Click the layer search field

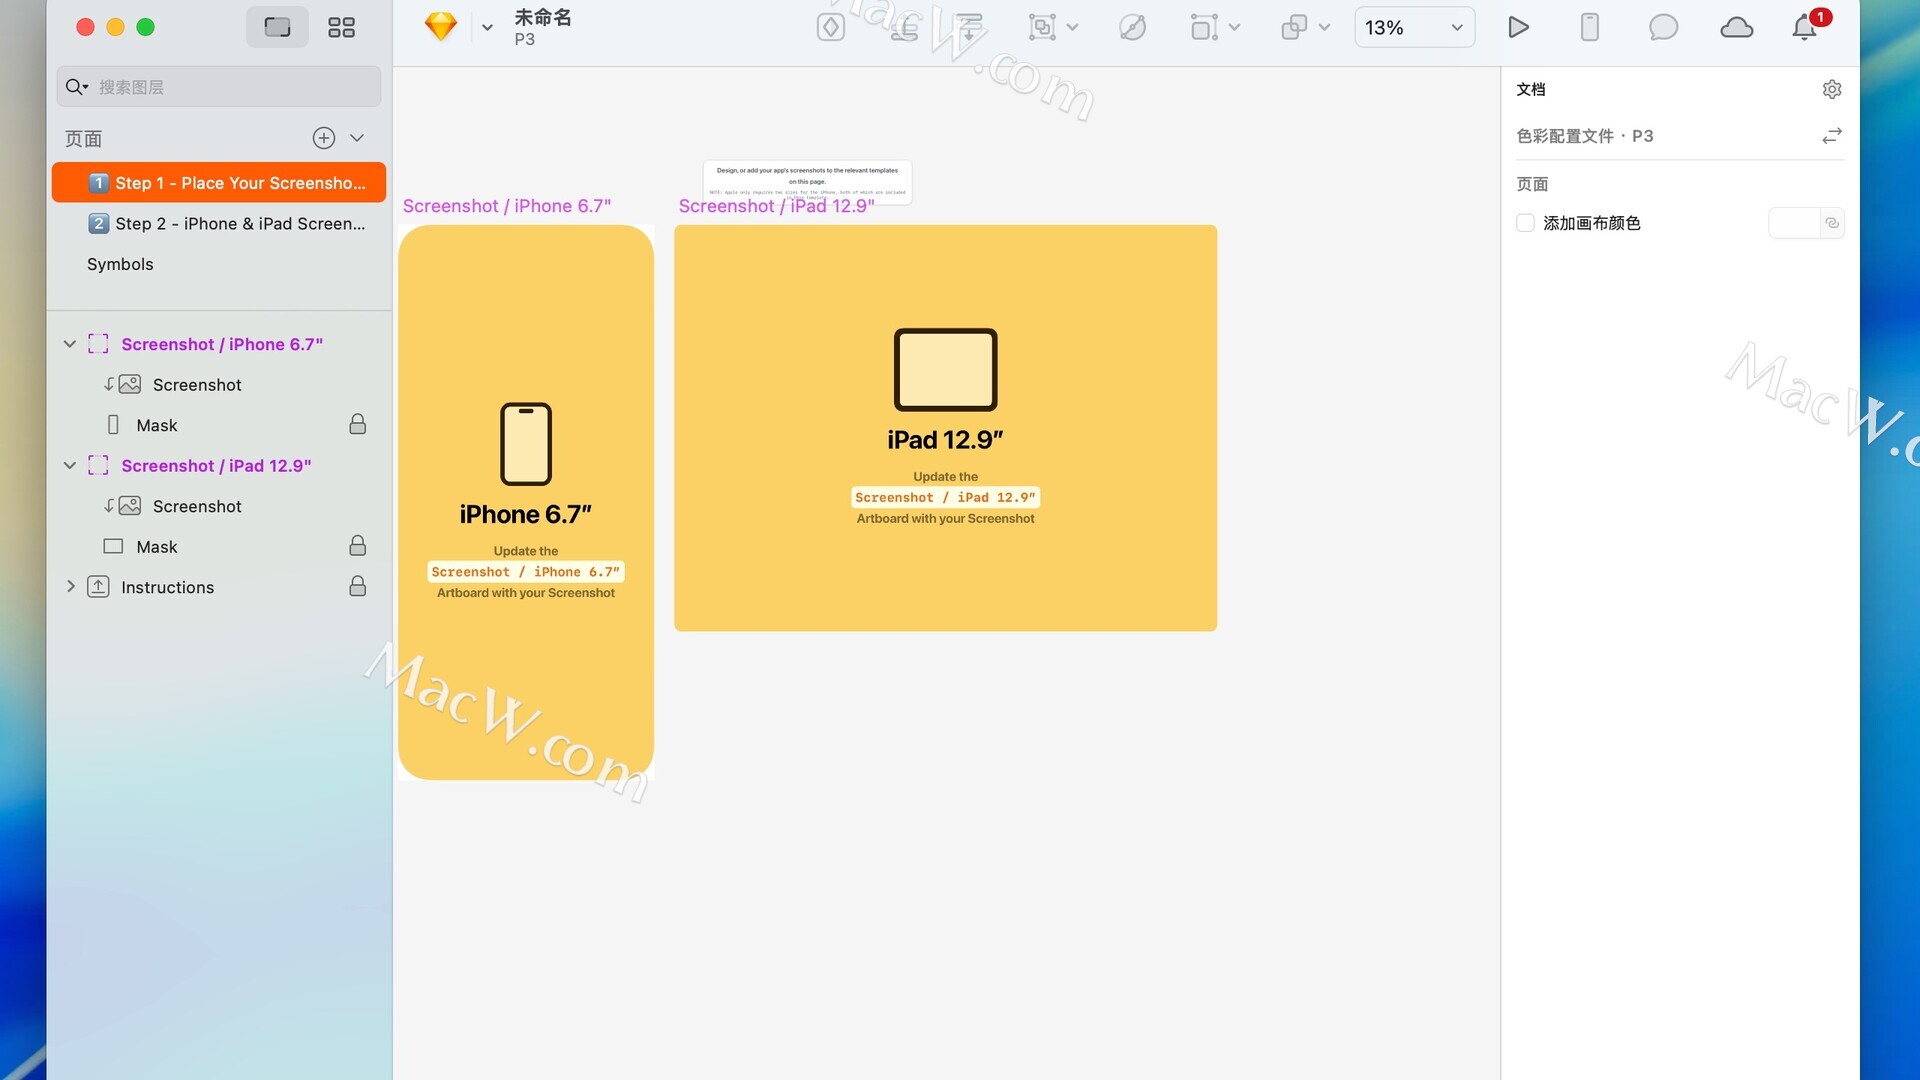tap(219, 87)
